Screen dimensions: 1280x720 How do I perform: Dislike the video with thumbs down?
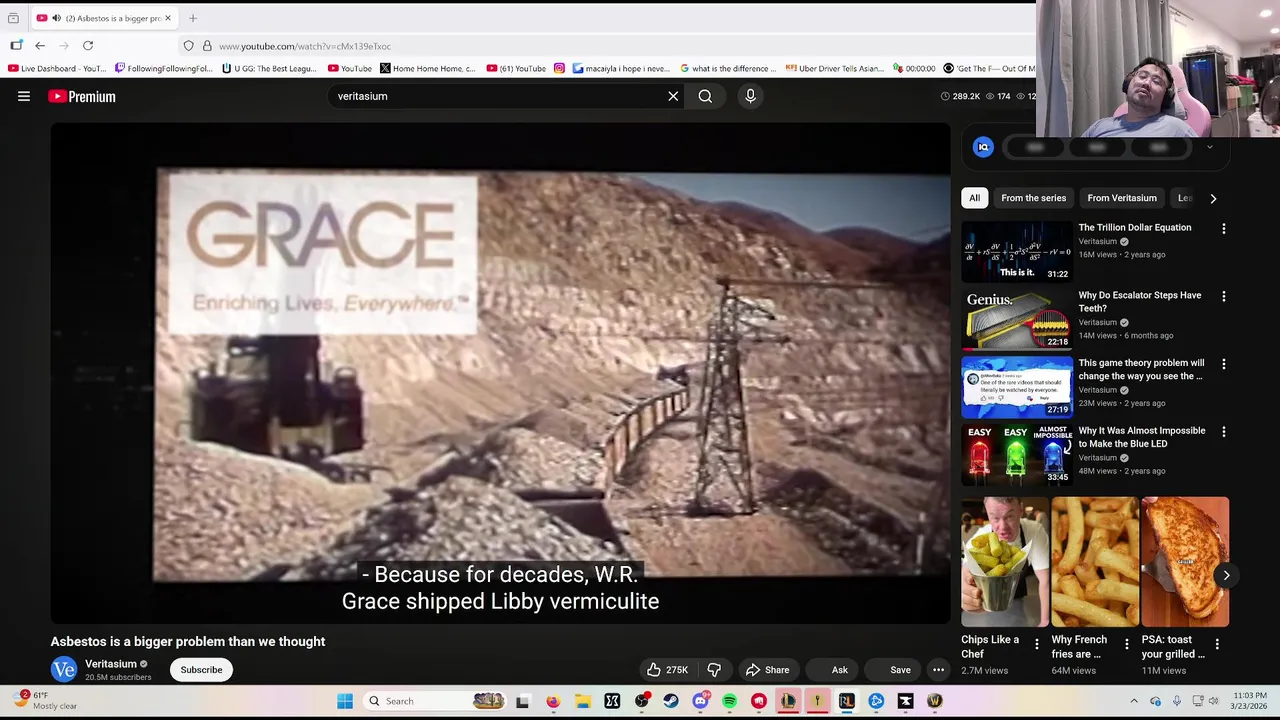pyautogui.click(x=714, y=670)
